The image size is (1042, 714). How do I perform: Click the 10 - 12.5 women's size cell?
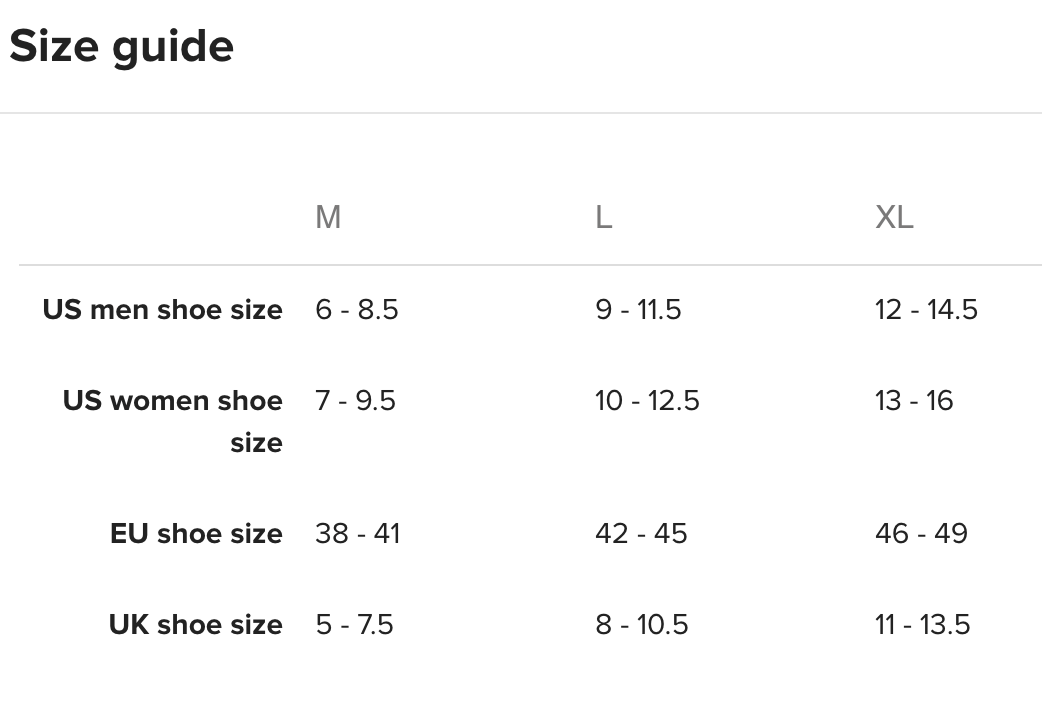click(x=647, y=401)
